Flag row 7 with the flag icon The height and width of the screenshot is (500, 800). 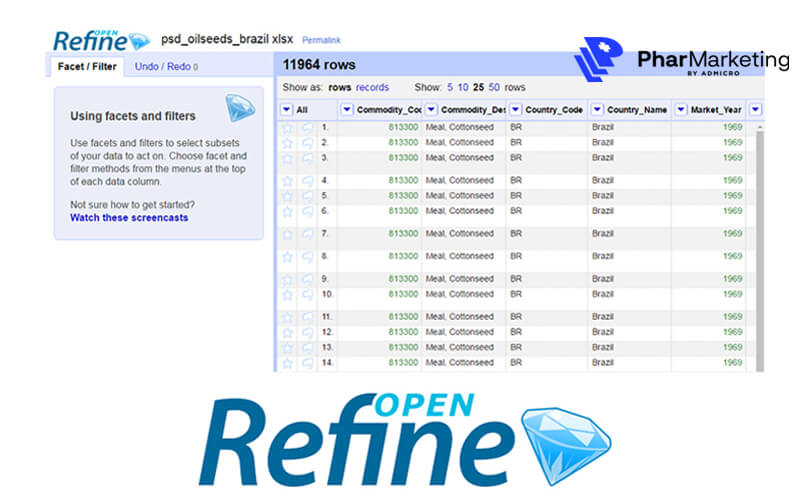[x=307, y=234]
